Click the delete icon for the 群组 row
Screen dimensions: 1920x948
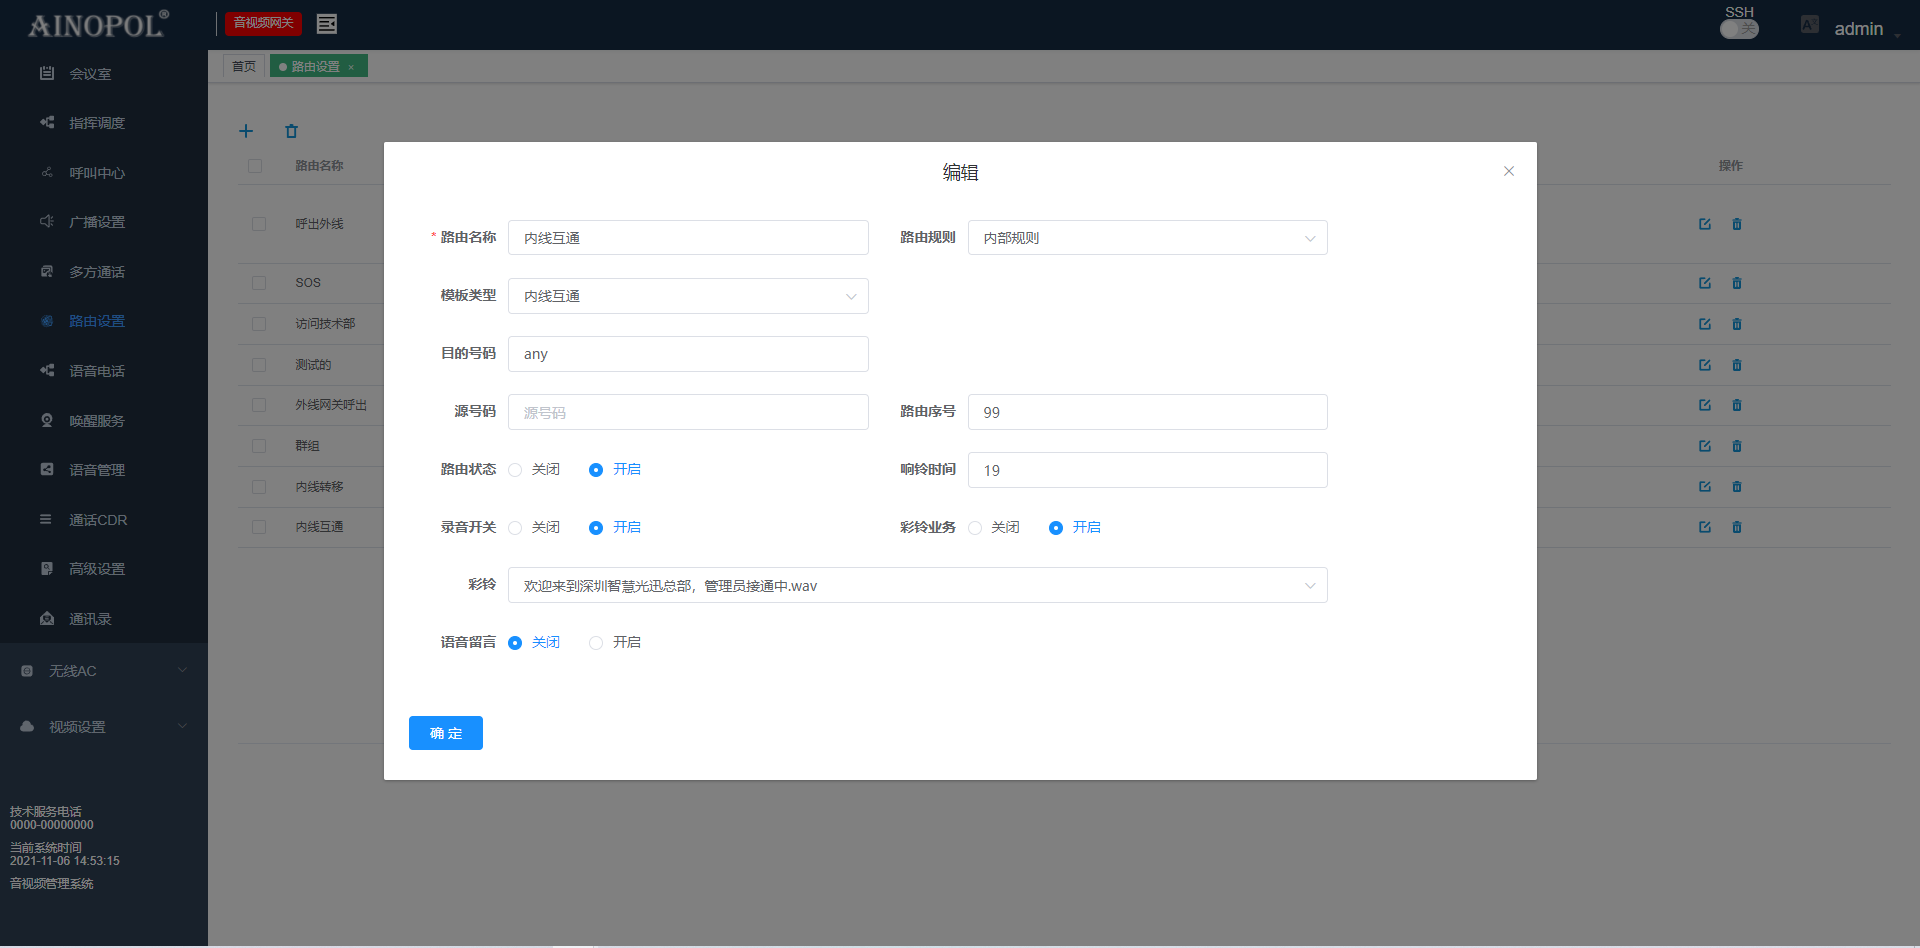1737,446
